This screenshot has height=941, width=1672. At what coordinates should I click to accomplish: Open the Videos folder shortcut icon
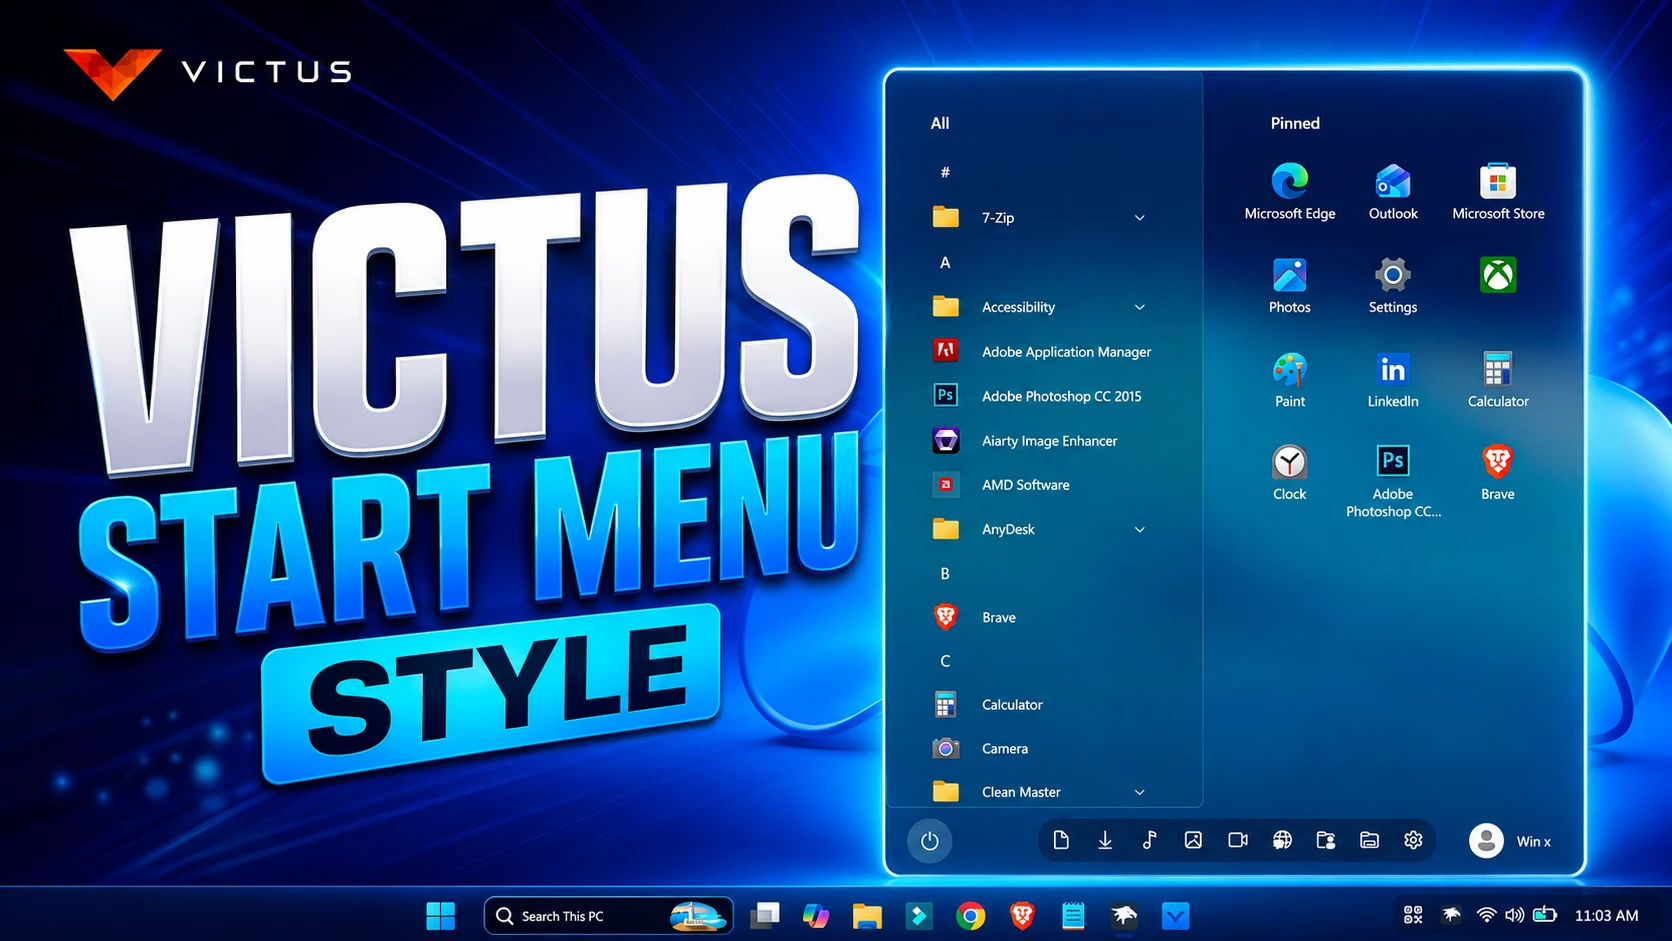[x=1238, y=840]
